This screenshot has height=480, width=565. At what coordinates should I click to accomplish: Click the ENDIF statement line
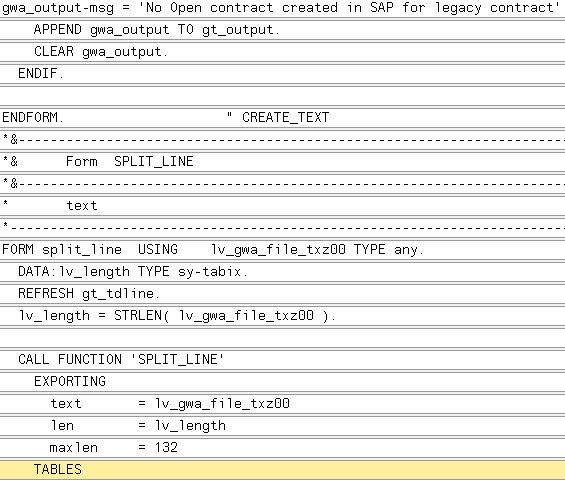282,74
